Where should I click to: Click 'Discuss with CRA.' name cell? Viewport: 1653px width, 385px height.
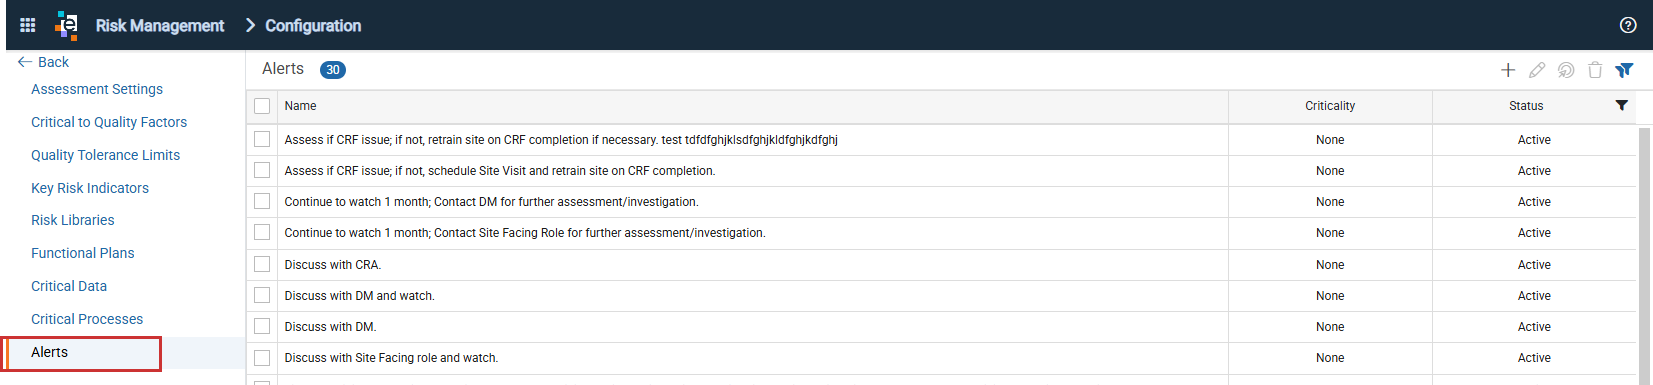[332, 265]
